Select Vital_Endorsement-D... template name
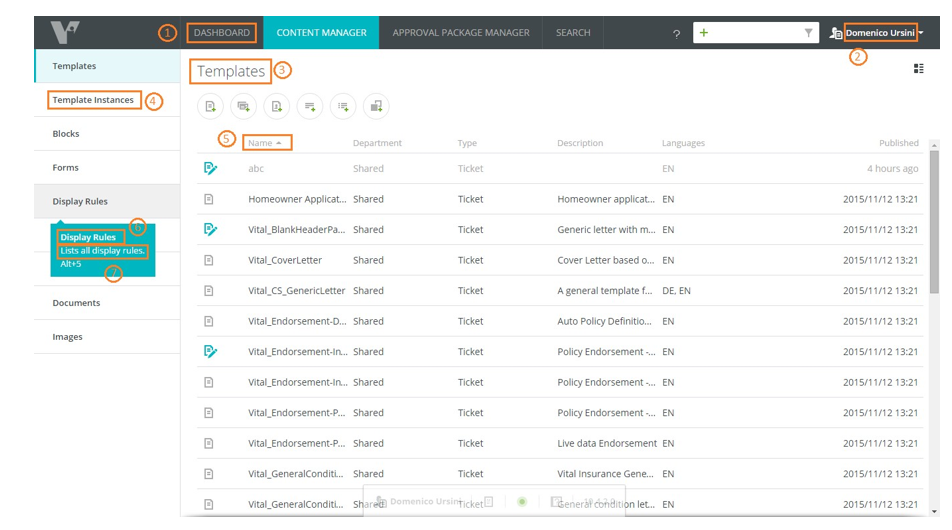 click(x=297, y=321)
